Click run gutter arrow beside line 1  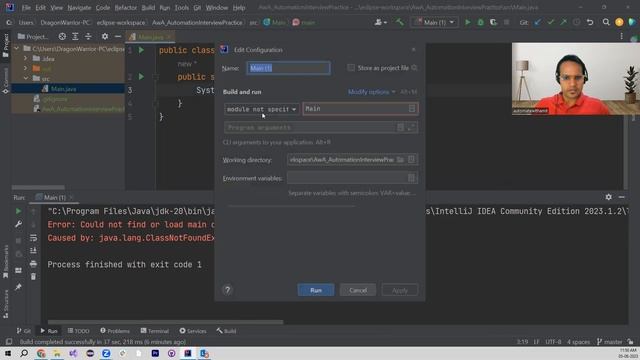point(141,50)
